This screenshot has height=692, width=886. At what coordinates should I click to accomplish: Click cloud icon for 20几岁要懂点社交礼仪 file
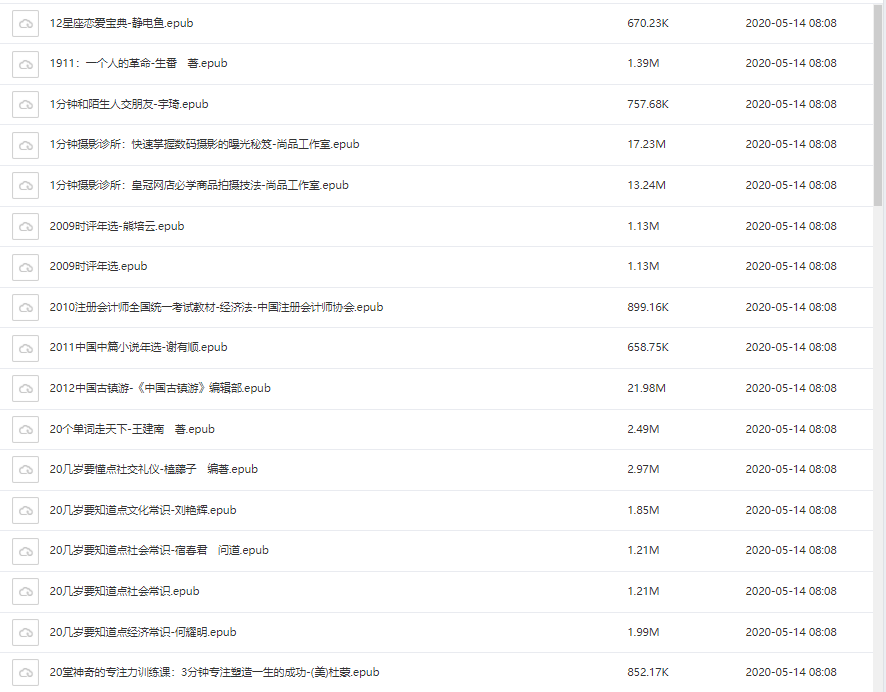click(x=25, y=469)
